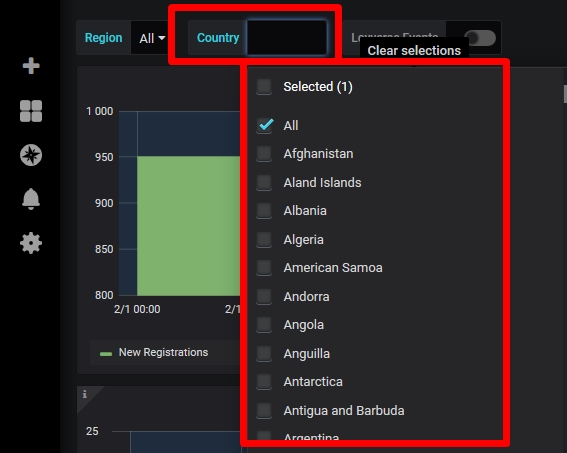Click the Country search input field
The height and width of the screenshot is (453, 567).
(287, 38)
